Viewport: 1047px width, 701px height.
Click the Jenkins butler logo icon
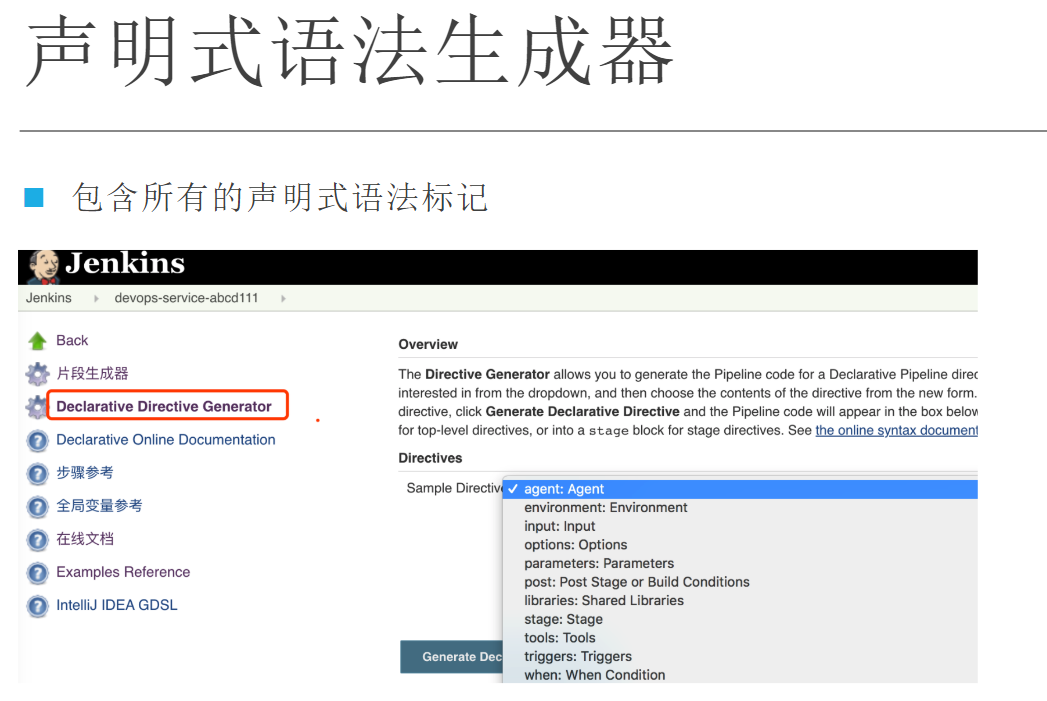pos(44,267)
